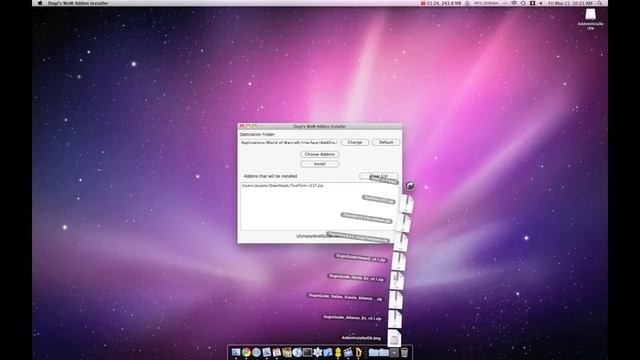Click the Clear List button
Screen dimensions: 640x360
coord(378,176)
